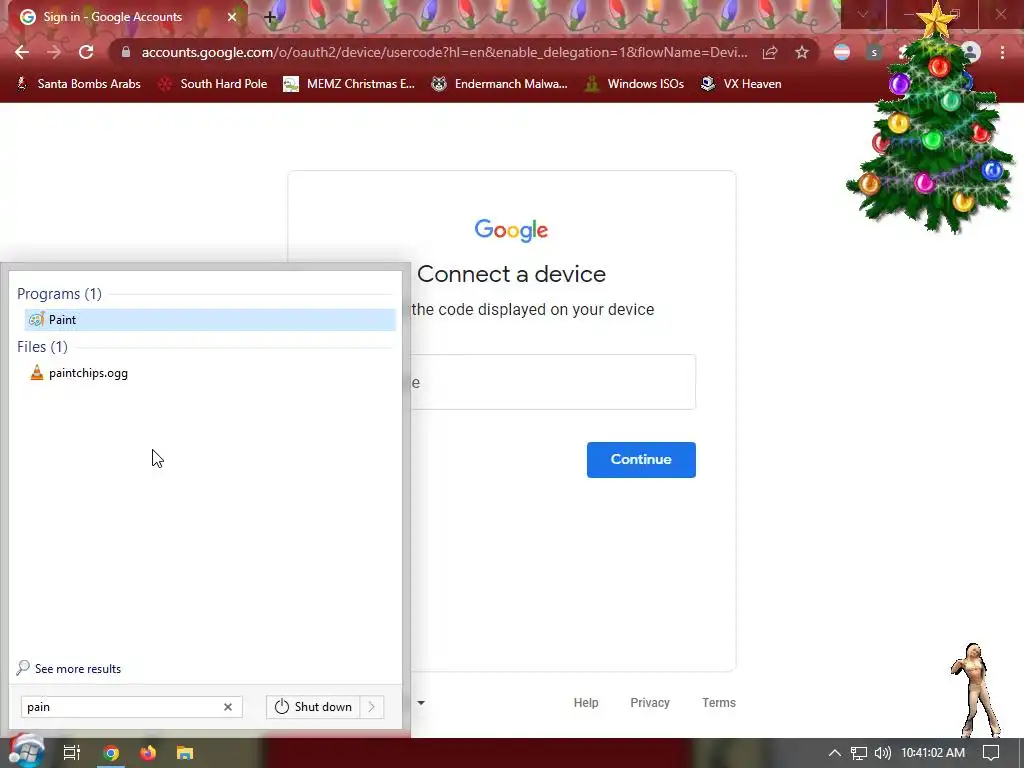Viewport: 1024px width, 768px height.
Task: Click the Files (1) heading
Action: tap(42, 347)
